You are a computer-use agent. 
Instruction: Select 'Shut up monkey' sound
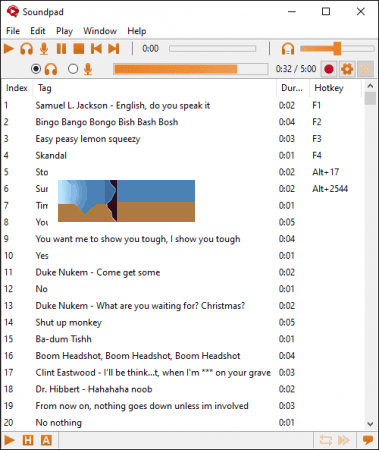pos(182,322)
